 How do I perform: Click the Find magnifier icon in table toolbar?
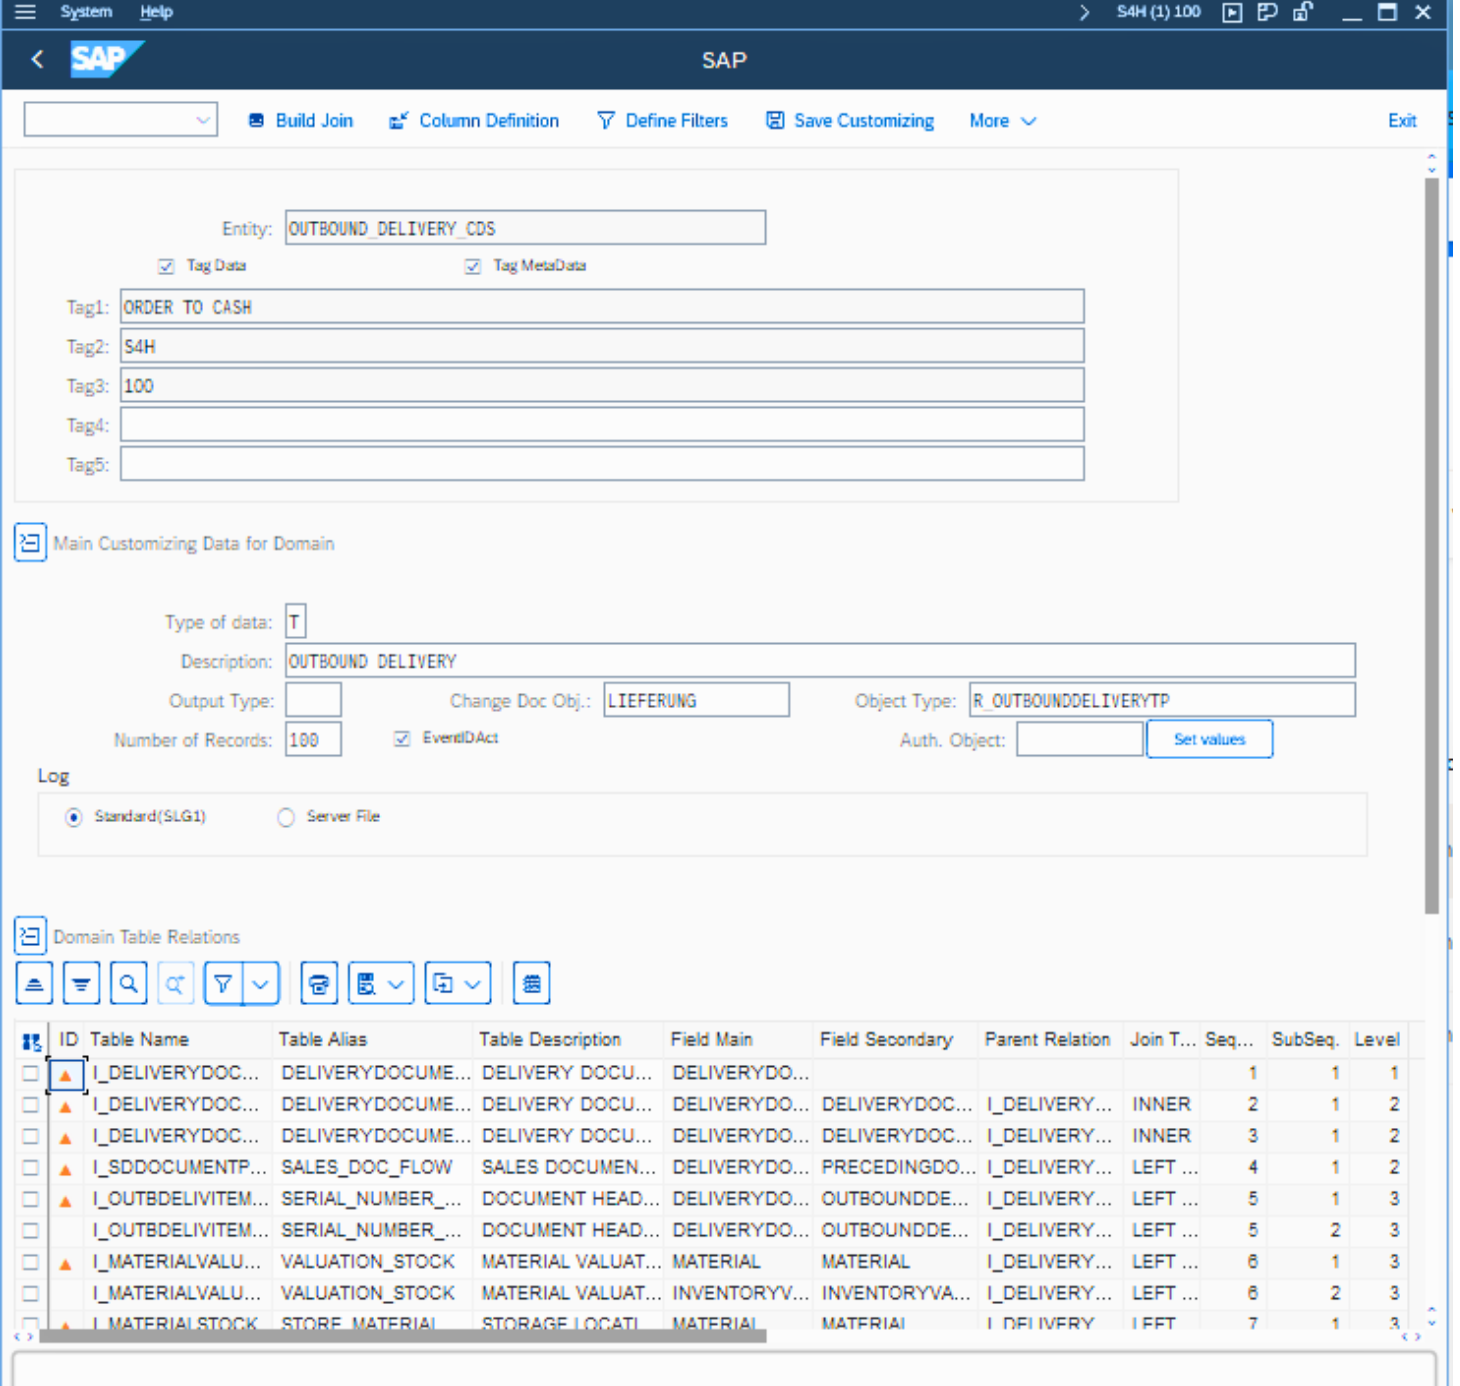(x=128, y=984)
